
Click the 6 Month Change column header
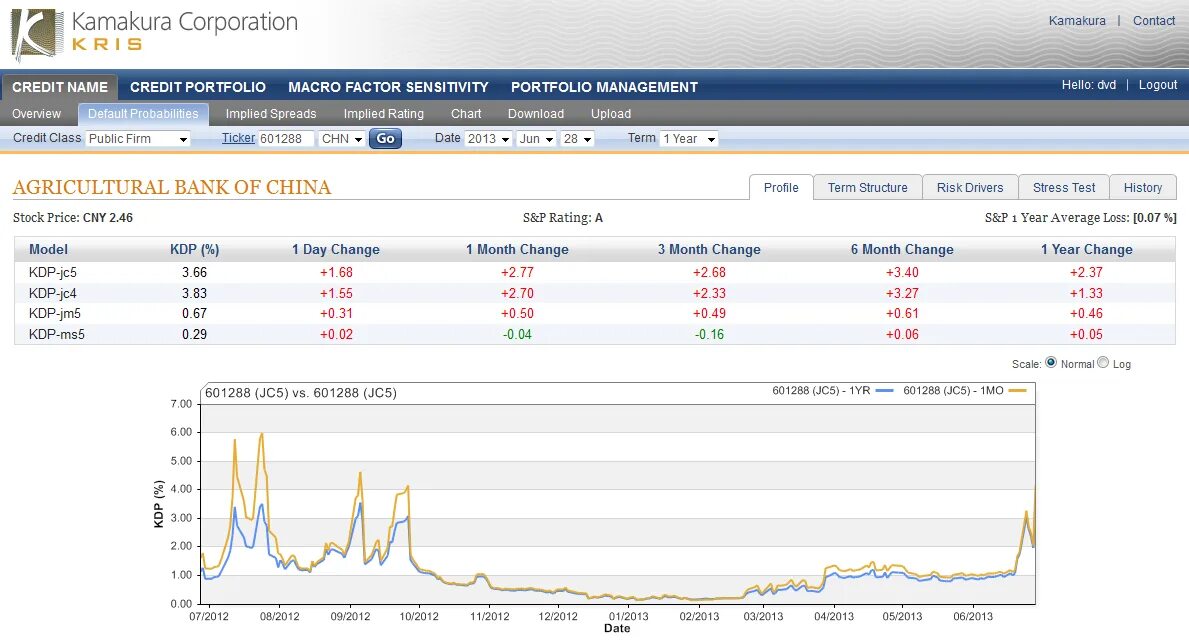902,250
